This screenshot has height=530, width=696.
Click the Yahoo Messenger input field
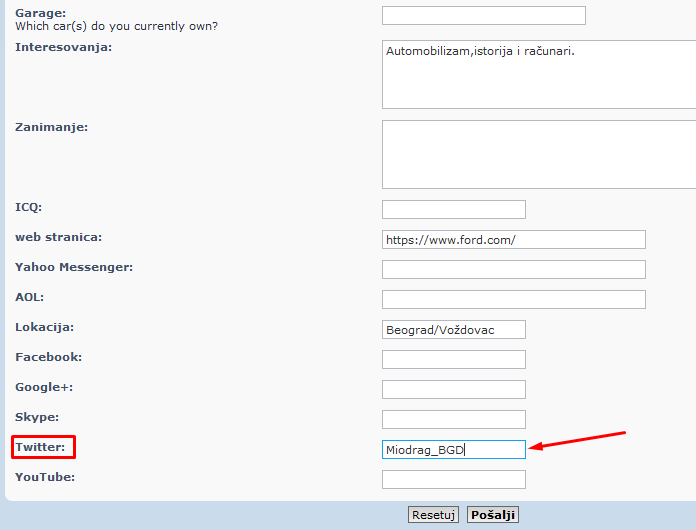point(514,269)
